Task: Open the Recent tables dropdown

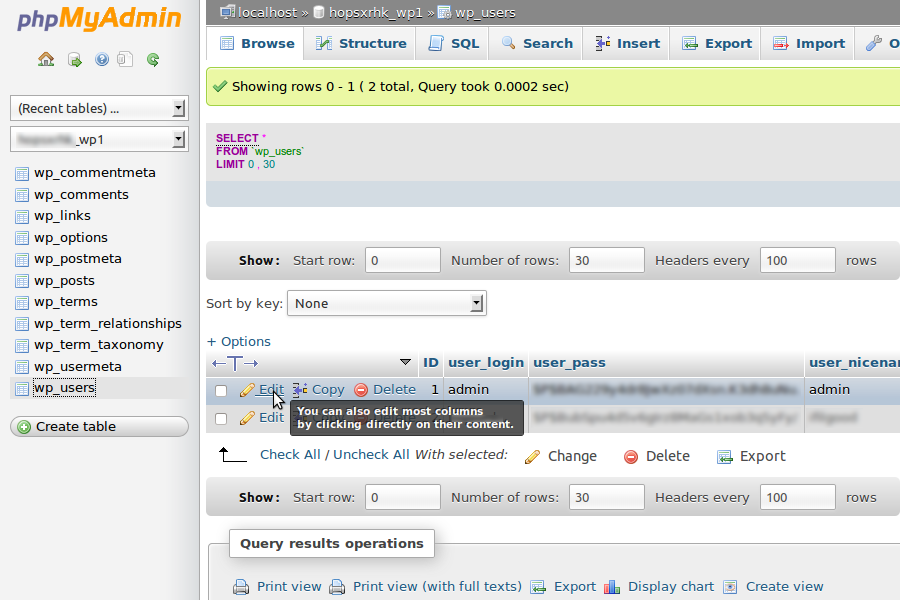Action: [x=99, y=108]
